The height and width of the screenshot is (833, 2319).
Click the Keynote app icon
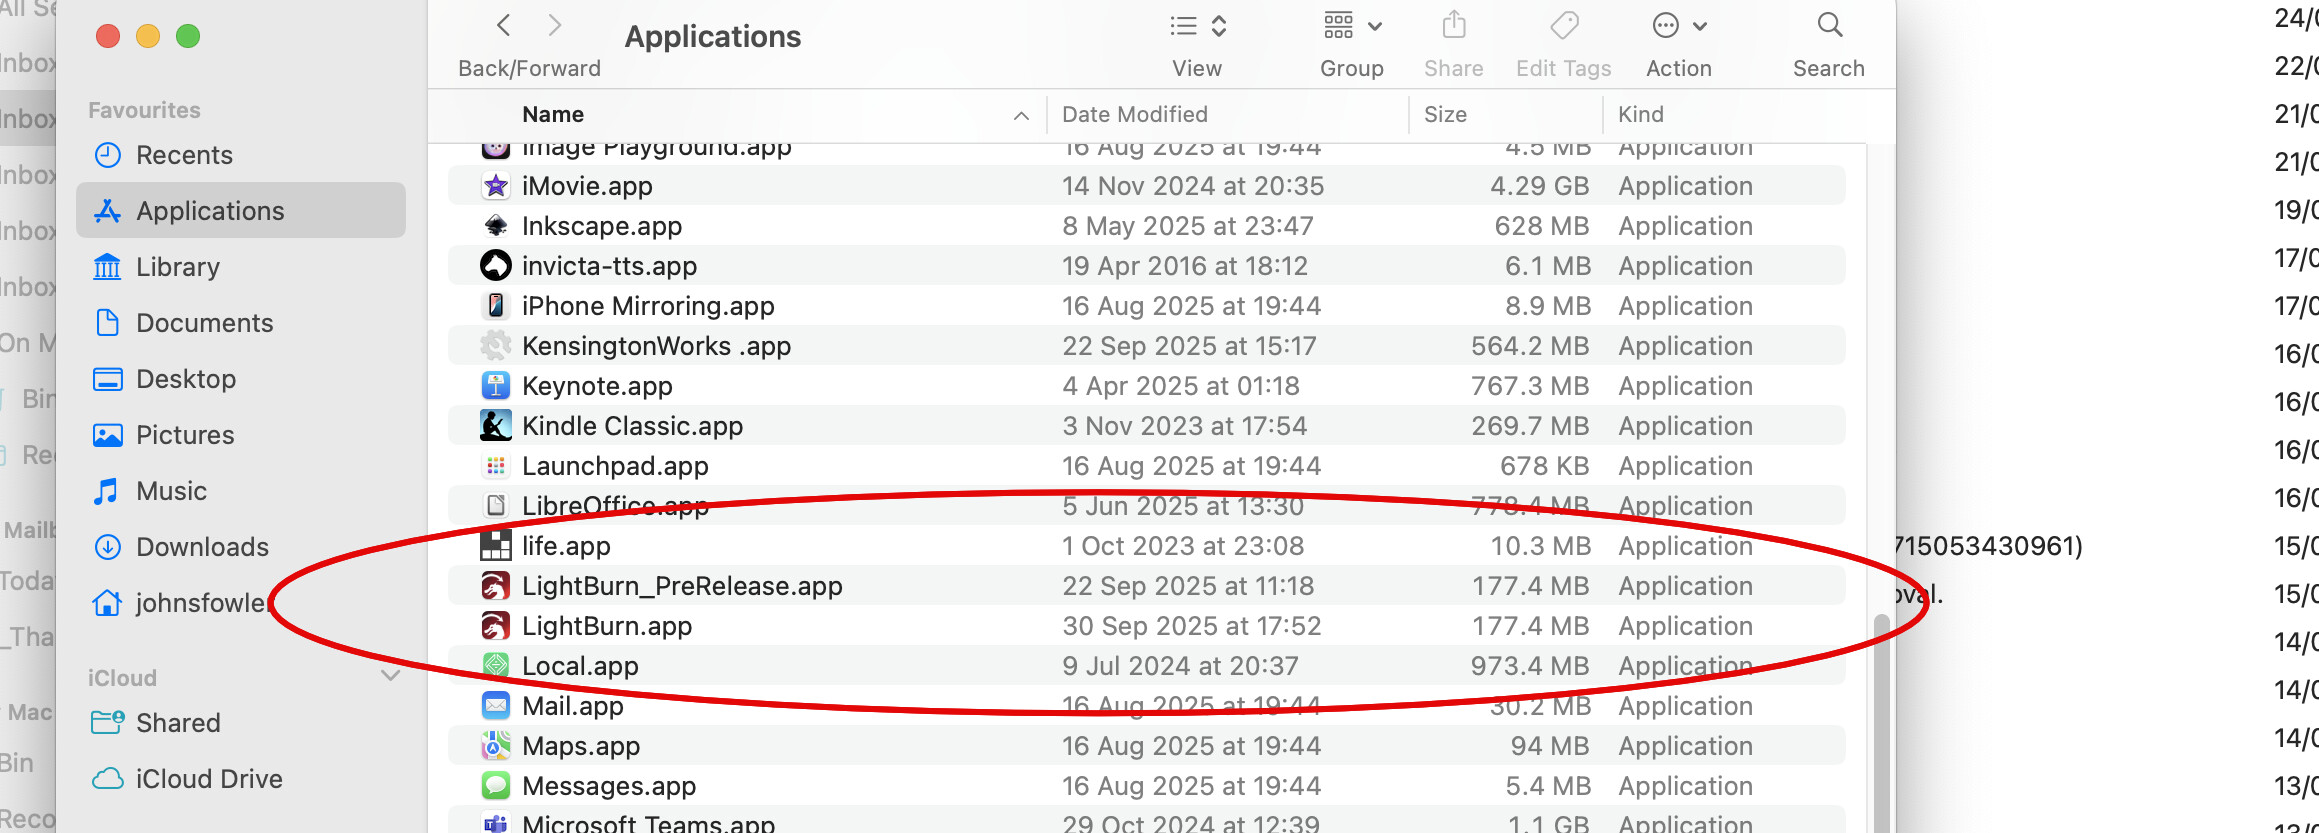click(495, 386)
